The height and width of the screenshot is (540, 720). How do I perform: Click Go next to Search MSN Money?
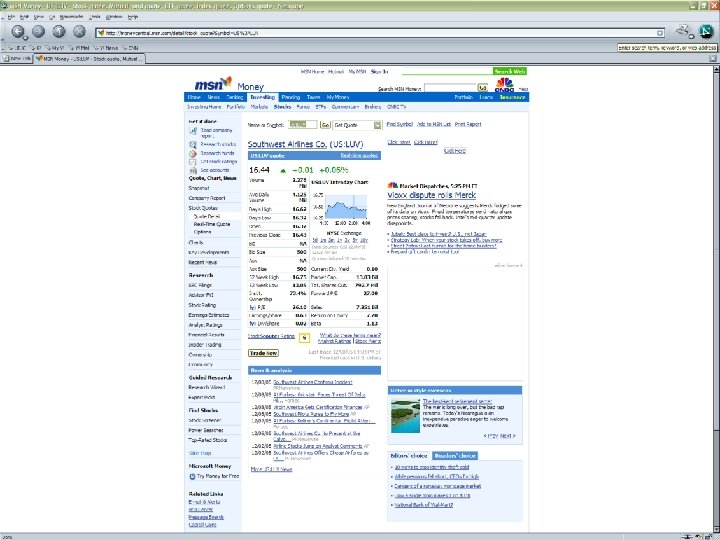click(482, 88)
